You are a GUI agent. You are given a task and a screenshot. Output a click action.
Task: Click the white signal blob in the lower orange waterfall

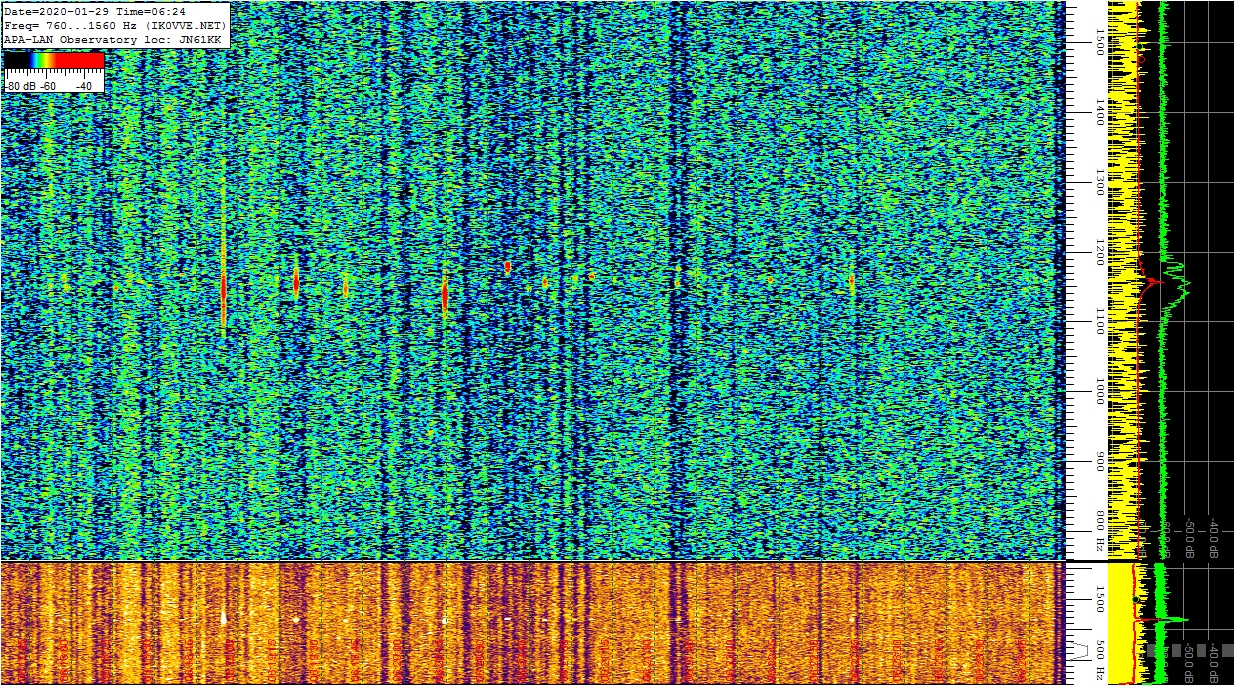pyautogui.click(x=223, y=618)
